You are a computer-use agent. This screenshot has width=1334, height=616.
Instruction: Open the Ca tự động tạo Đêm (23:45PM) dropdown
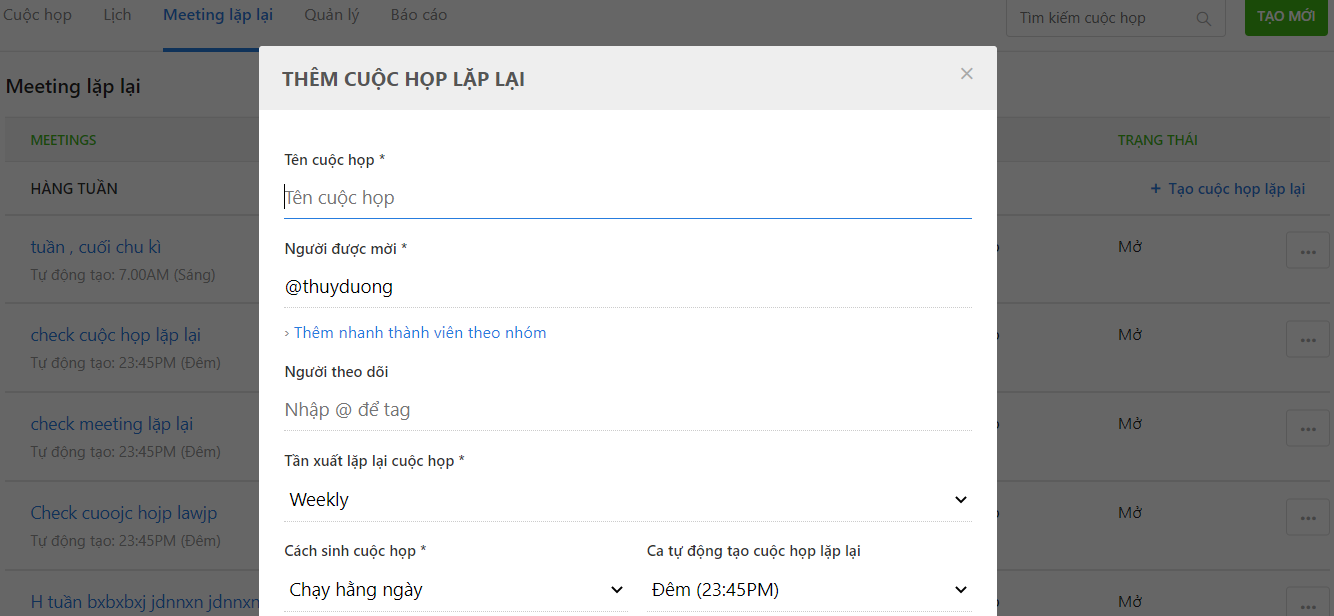tap(809, 590)
